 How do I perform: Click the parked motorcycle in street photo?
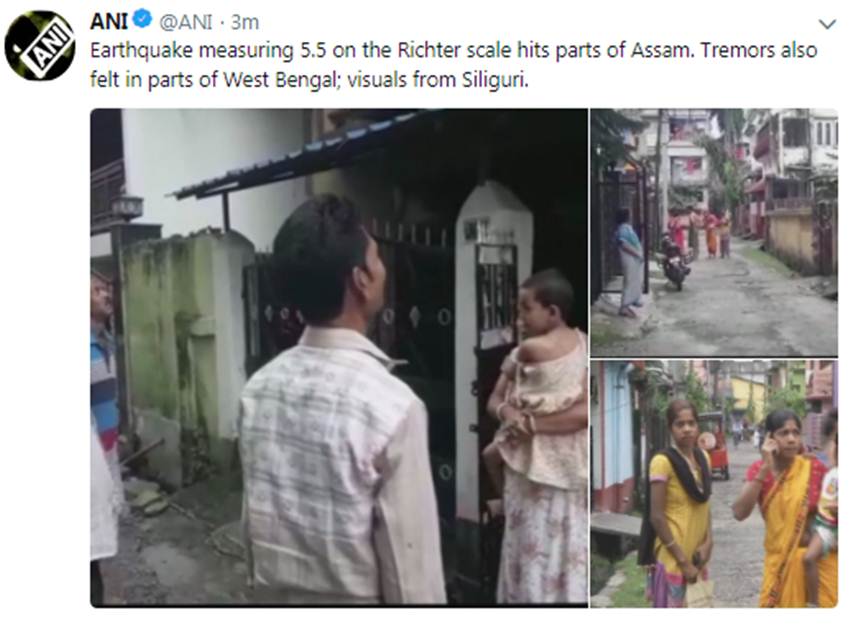(x=673, y=262)
